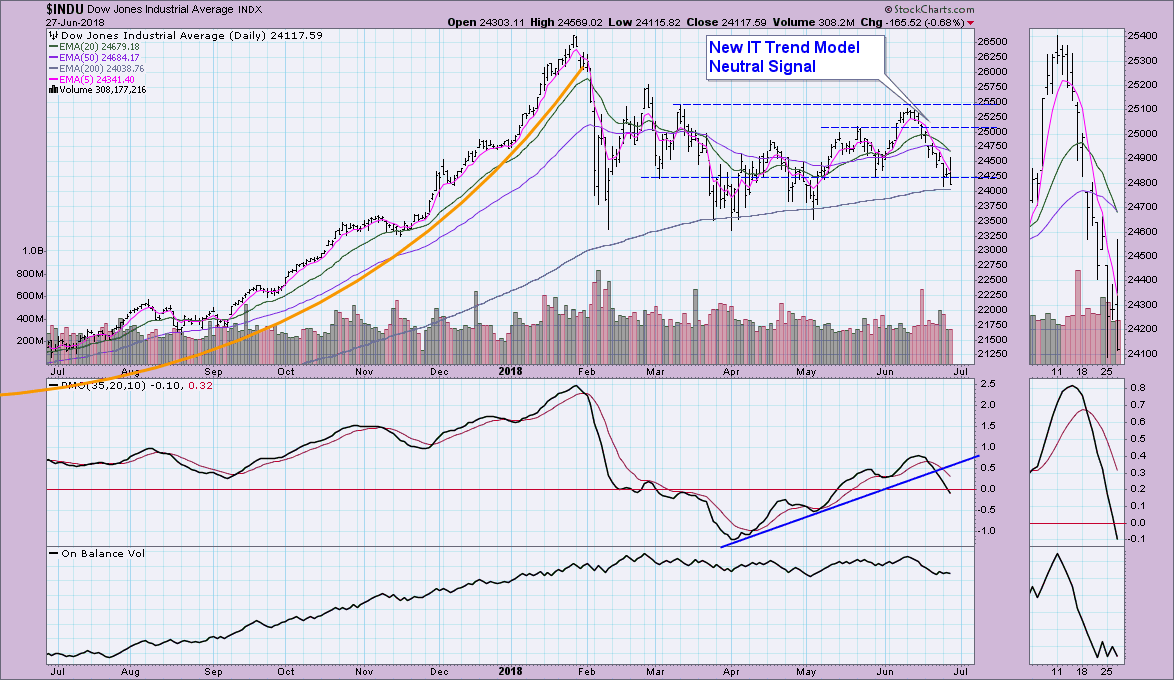Click the Nov label on price chart axis
The image size is (1174, 680).
click(x=364, y=371)
